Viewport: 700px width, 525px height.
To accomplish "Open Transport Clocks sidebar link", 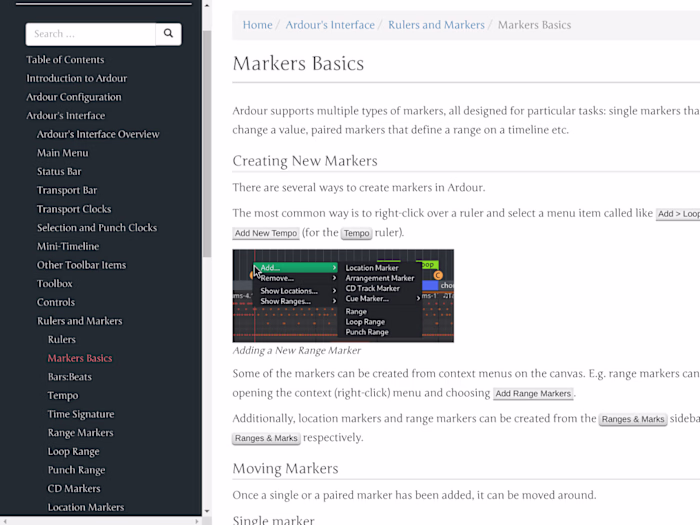I will (x=74, y=209).
